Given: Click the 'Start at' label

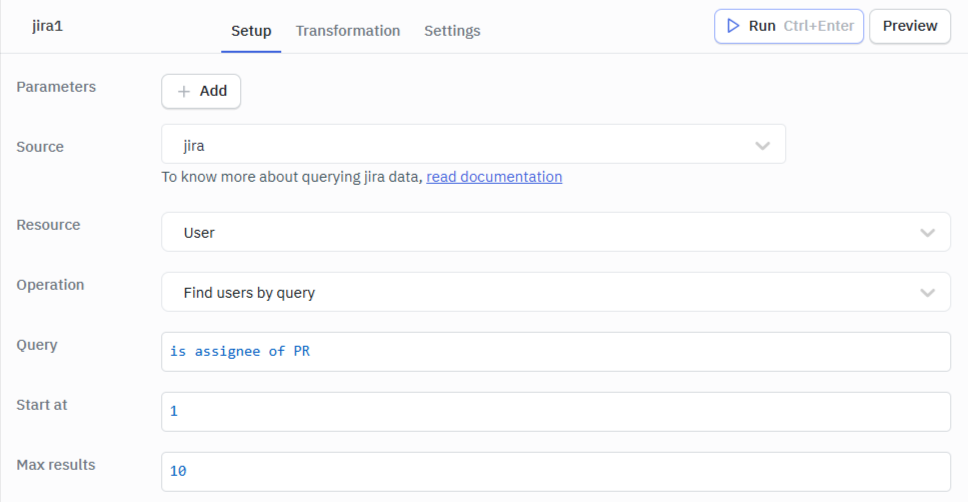Looking at the screenshot, I should 42,405.
